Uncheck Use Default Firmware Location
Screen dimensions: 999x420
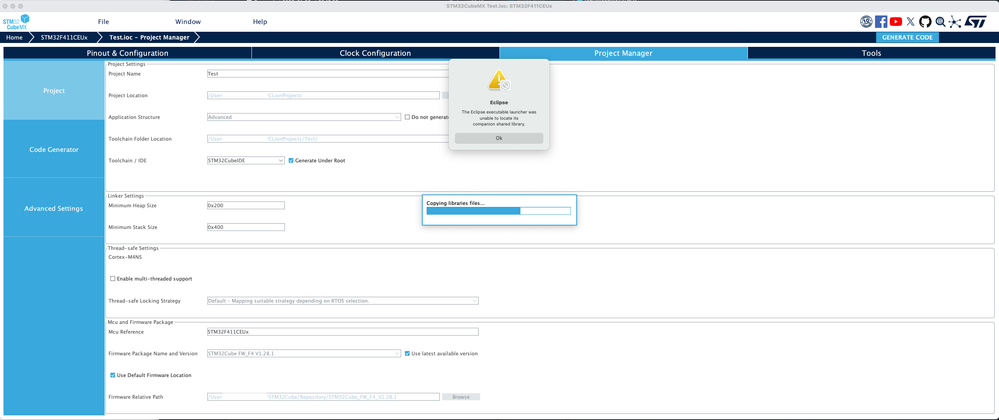click(113, 375)
